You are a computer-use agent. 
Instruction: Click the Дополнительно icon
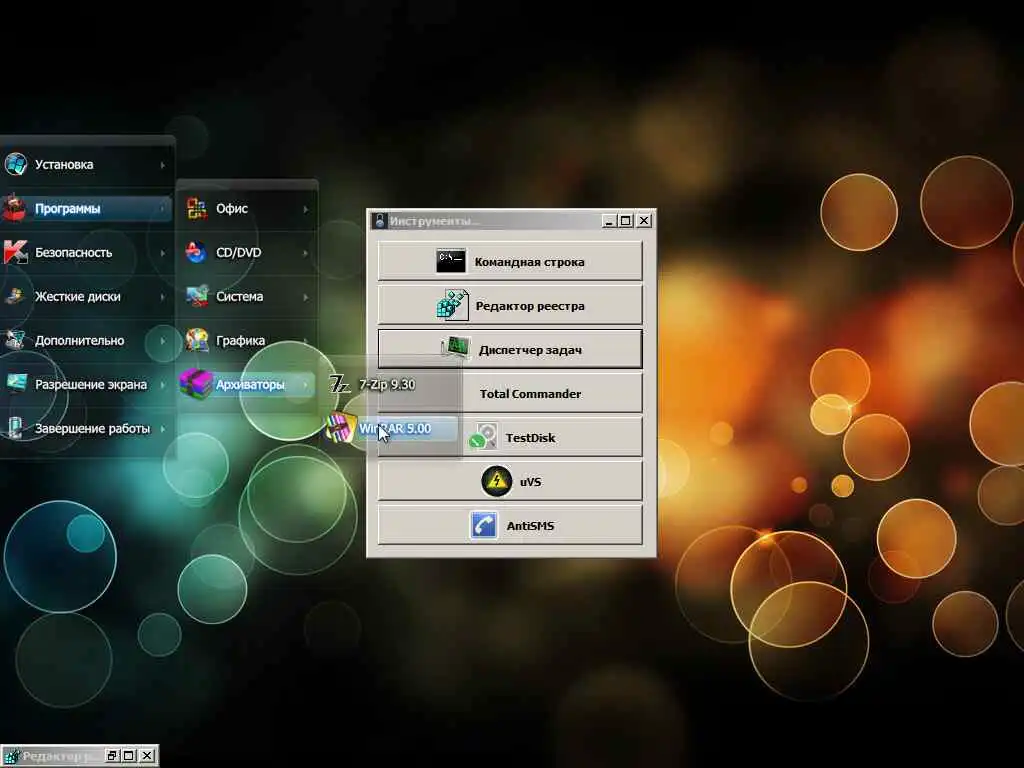(15, 340)
